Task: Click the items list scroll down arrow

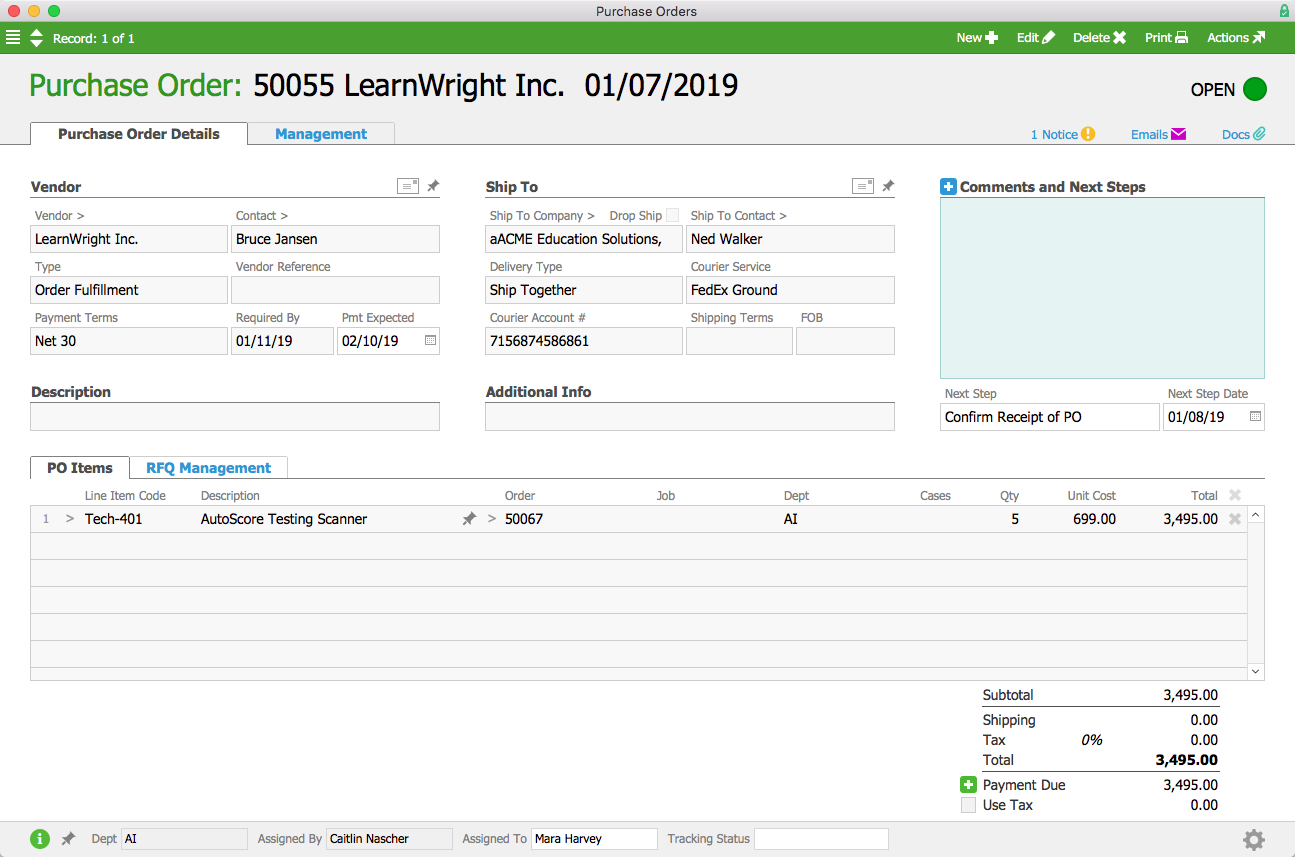Action: [1256, 672]
